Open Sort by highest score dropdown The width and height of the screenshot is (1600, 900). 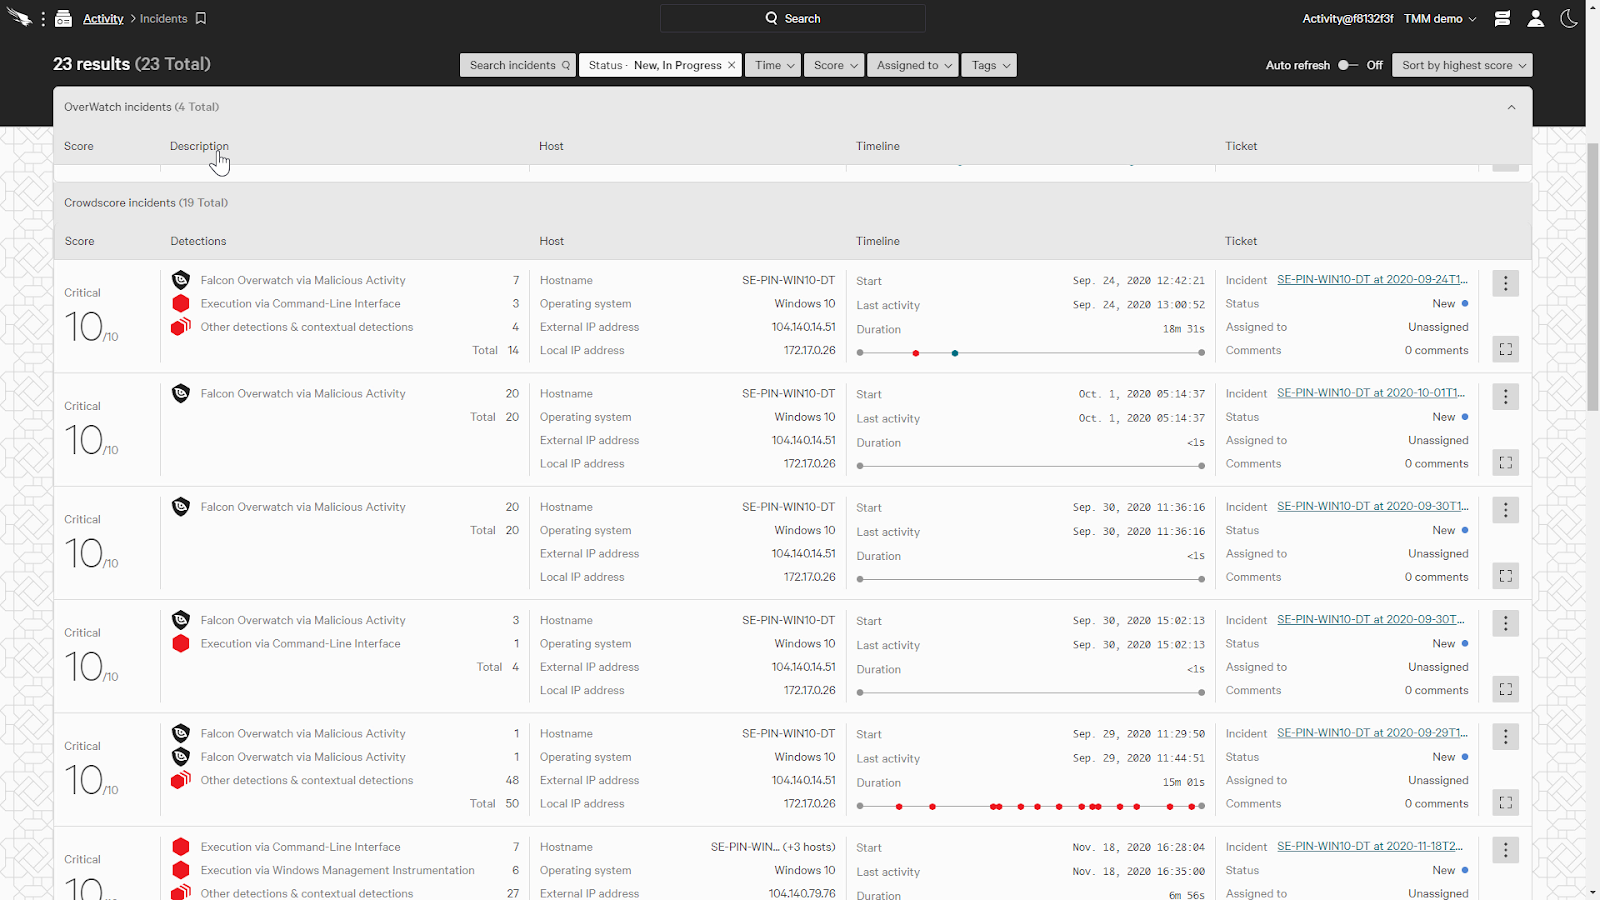pyautogui.click(x=1462, y=65)
